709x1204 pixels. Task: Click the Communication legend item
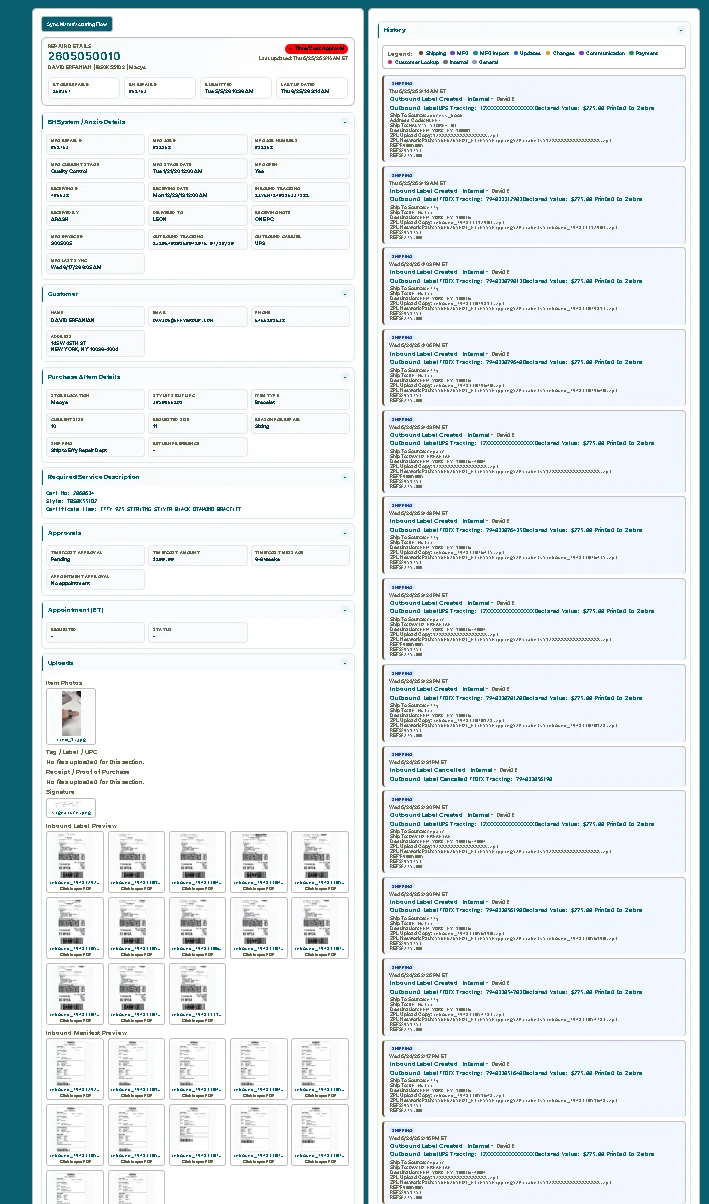tap(602, 53)
